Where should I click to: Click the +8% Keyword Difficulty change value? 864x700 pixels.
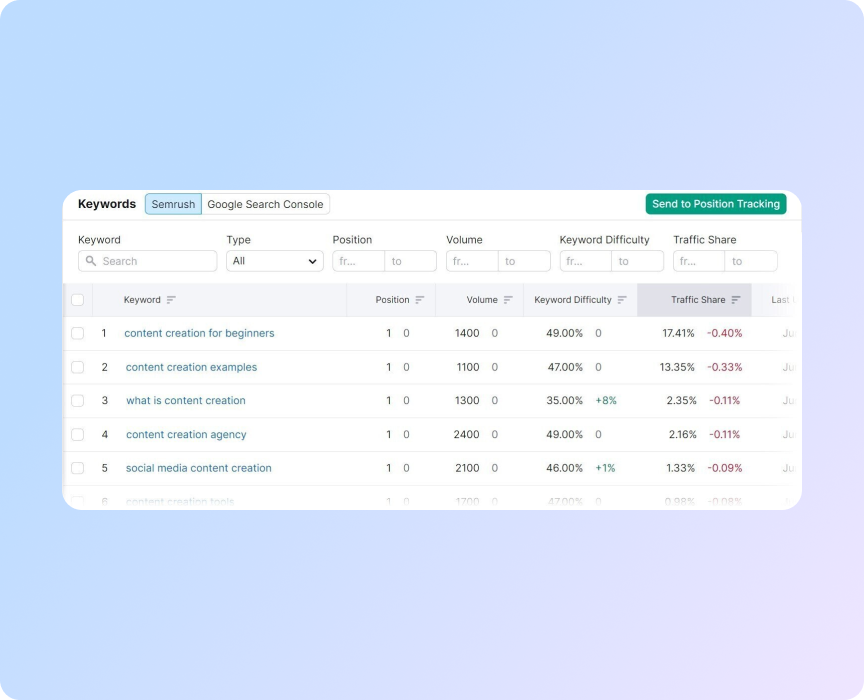tap(606, 400)
